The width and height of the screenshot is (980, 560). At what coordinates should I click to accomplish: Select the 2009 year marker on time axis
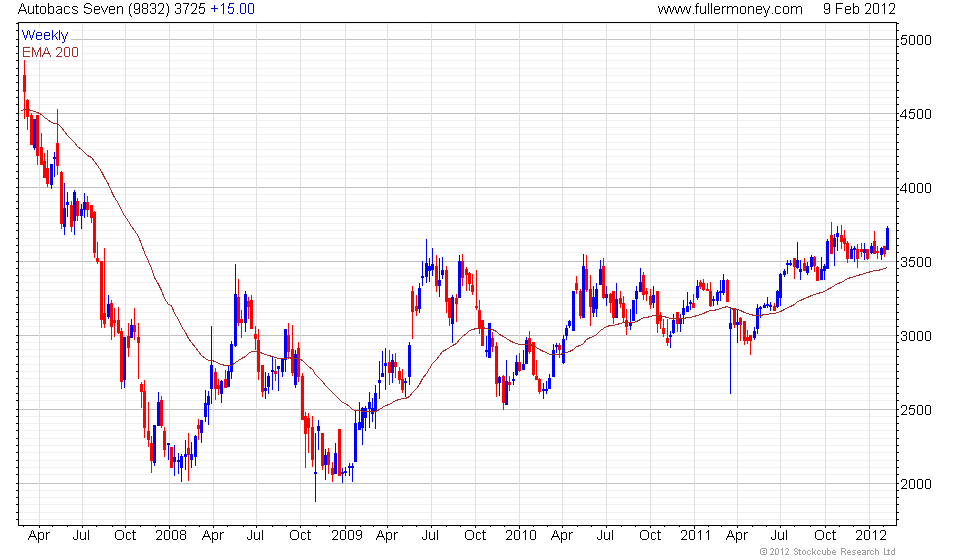point(346,535)
